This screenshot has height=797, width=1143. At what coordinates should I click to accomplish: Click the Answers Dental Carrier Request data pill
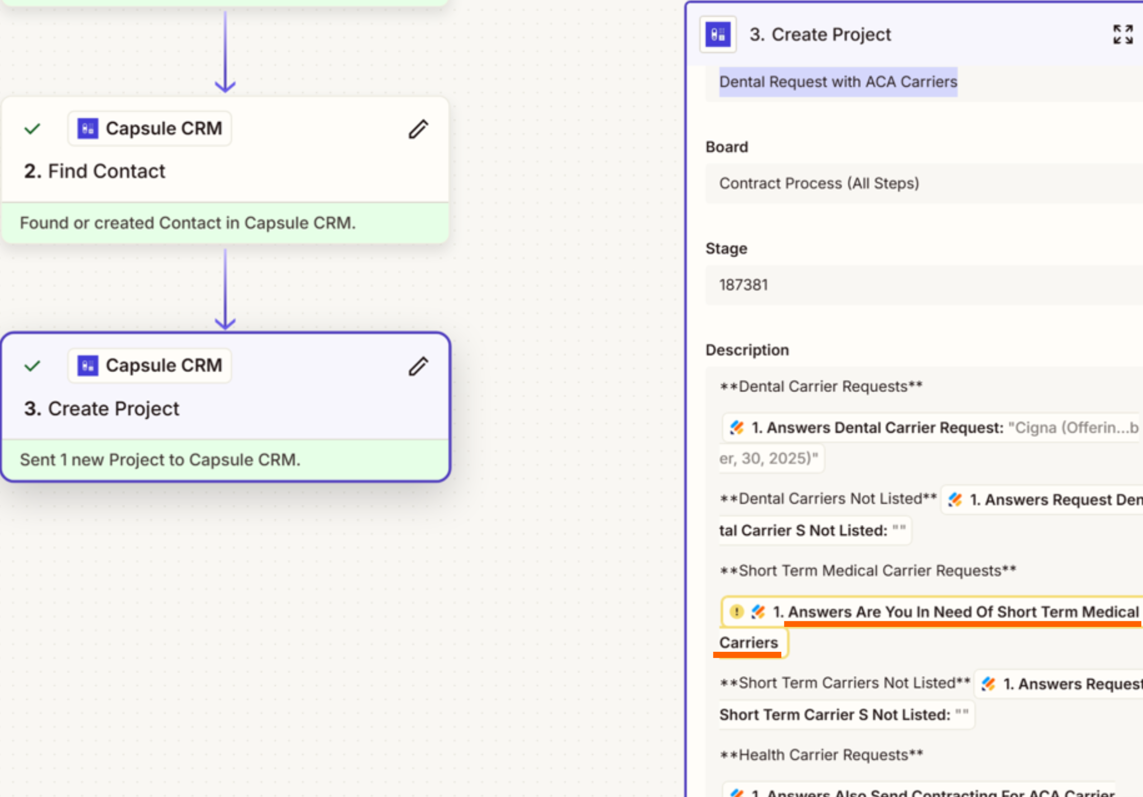tap(930, 428)
